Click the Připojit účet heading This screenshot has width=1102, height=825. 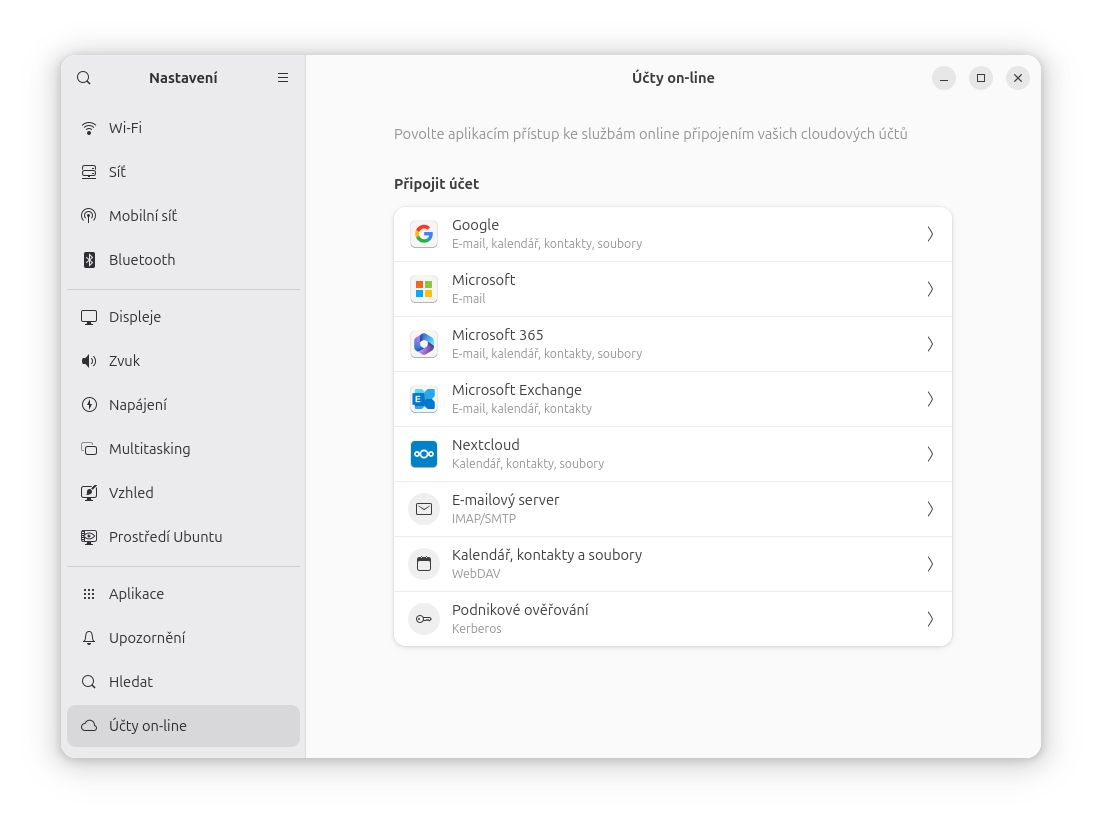[x=436, y=184]
